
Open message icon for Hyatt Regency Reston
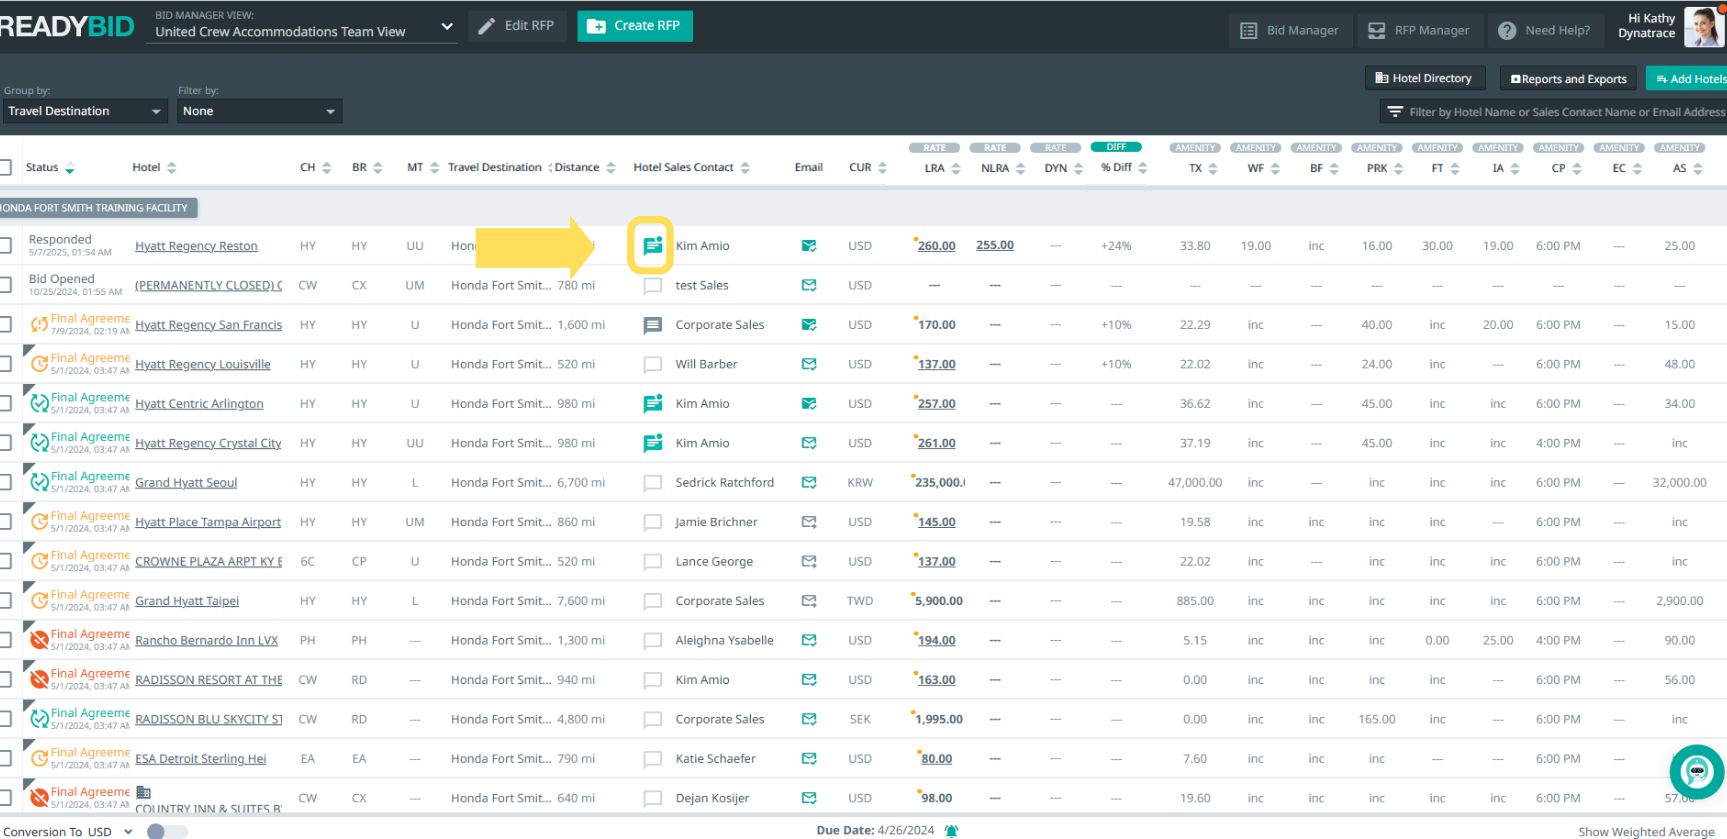coord(652,246)
